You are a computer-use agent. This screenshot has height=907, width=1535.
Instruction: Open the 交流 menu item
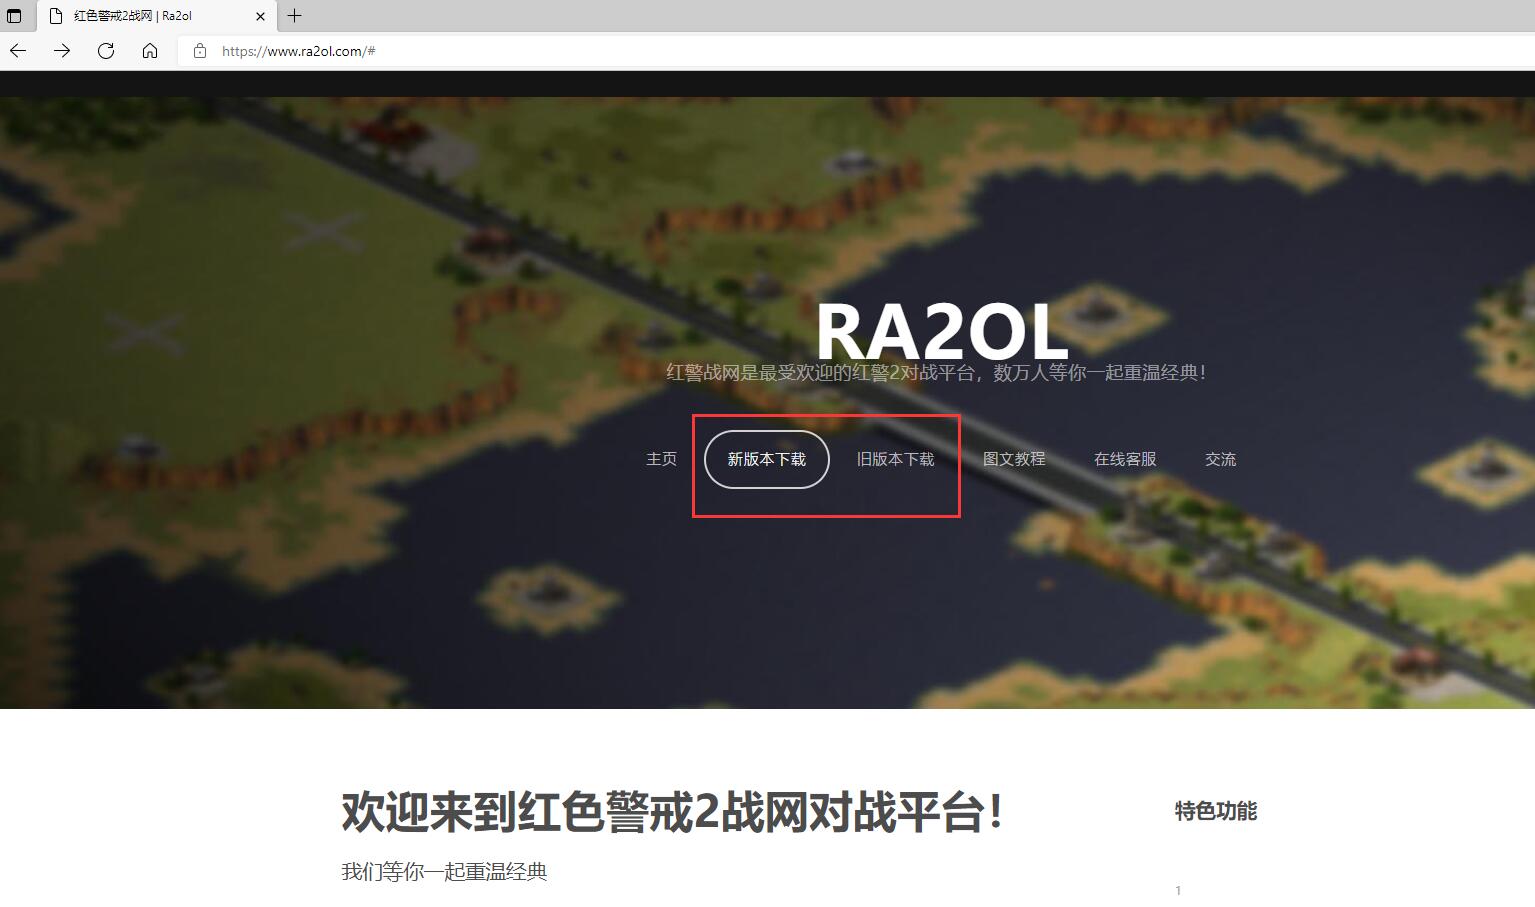tap(1221, 459)
